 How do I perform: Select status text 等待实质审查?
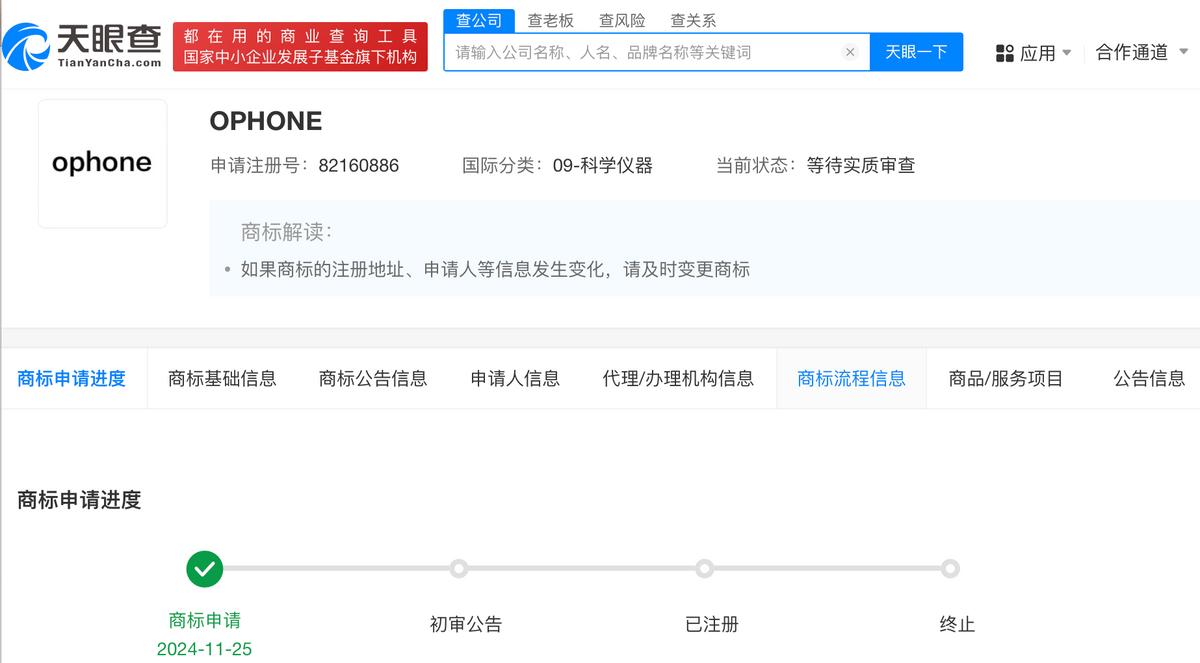pos(861,166)
